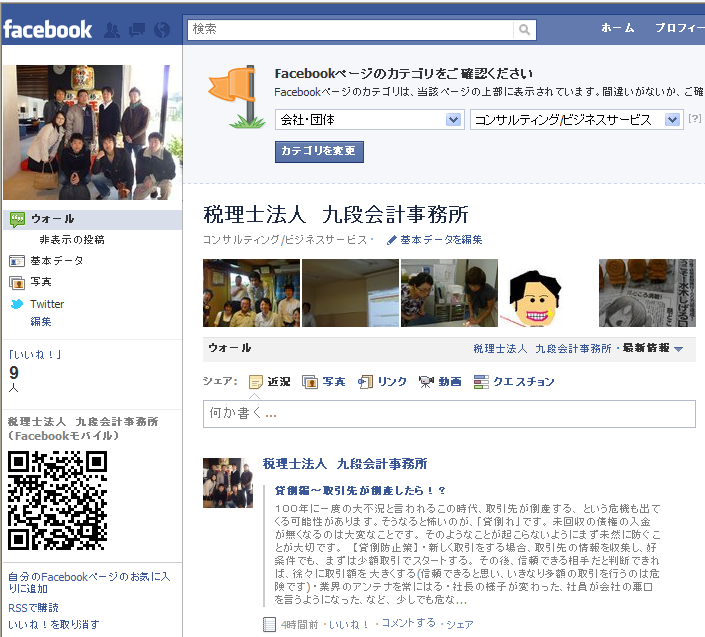The image size is (705, 637).
Task: Click the 何か書く status input box
Action: pos(449,414)
